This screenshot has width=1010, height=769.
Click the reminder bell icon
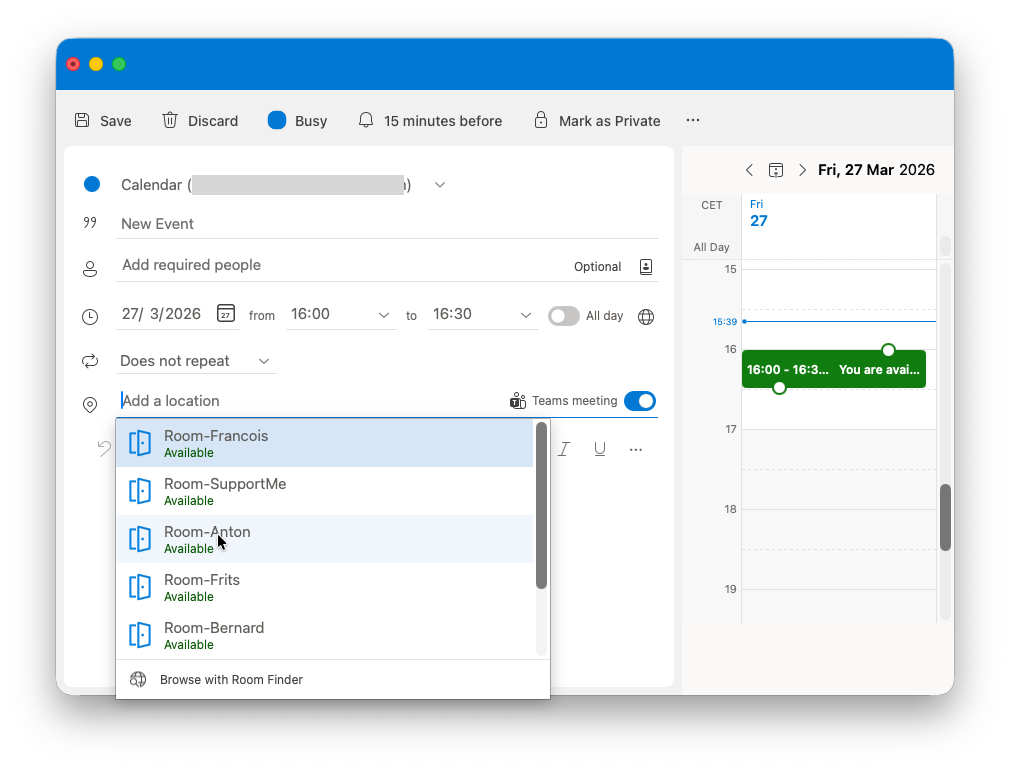pyautogui.click(x=366, y=120)
